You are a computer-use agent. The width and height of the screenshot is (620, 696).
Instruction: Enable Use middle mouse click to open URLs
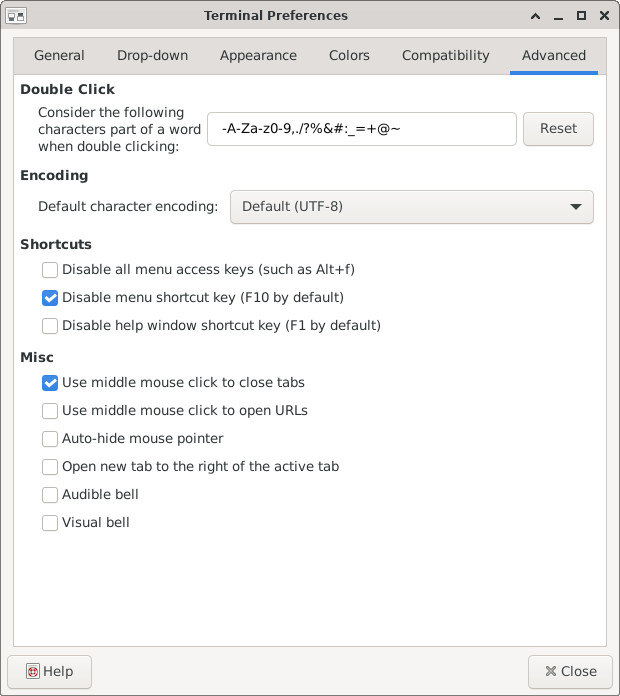click(x=50, y=411)
